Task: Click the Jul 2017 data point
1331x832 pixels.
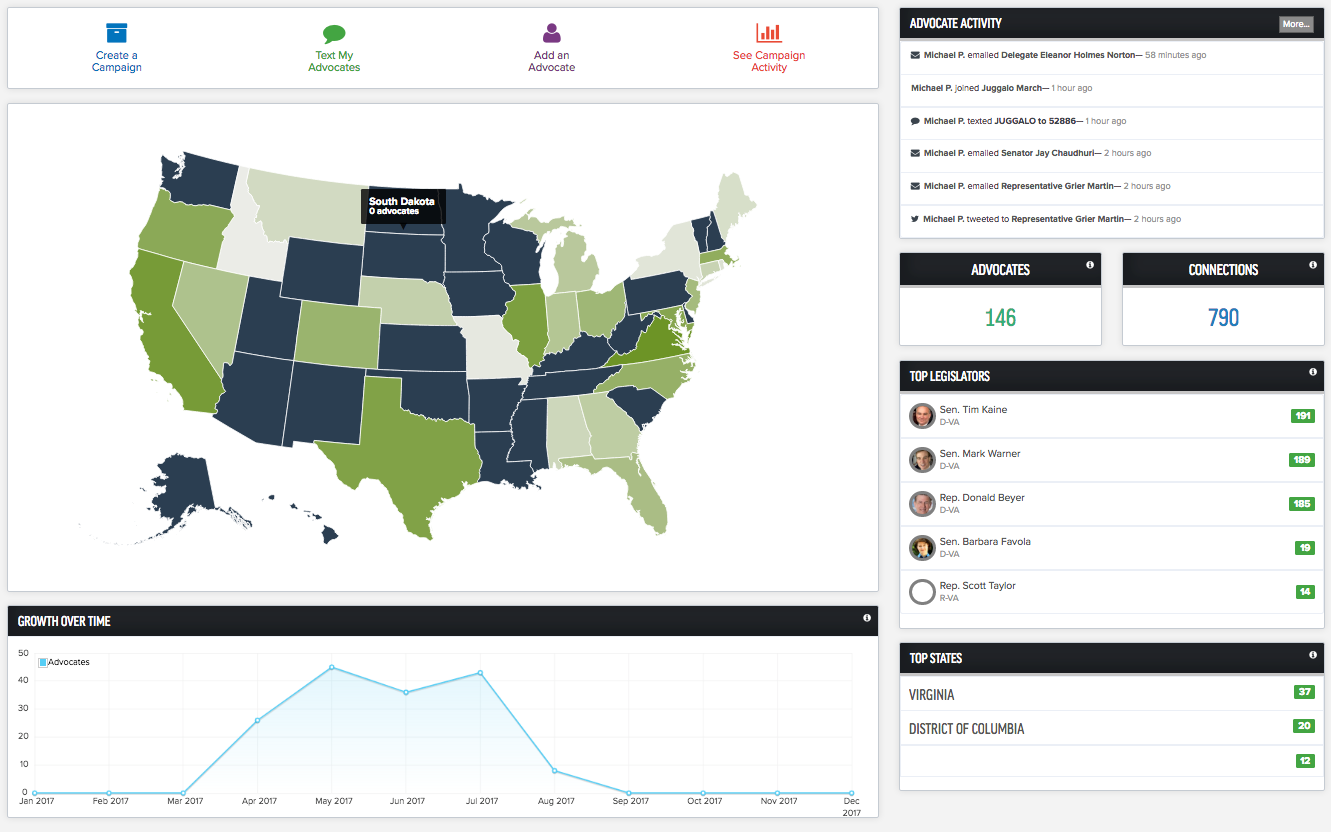Action: pos(480,673)
